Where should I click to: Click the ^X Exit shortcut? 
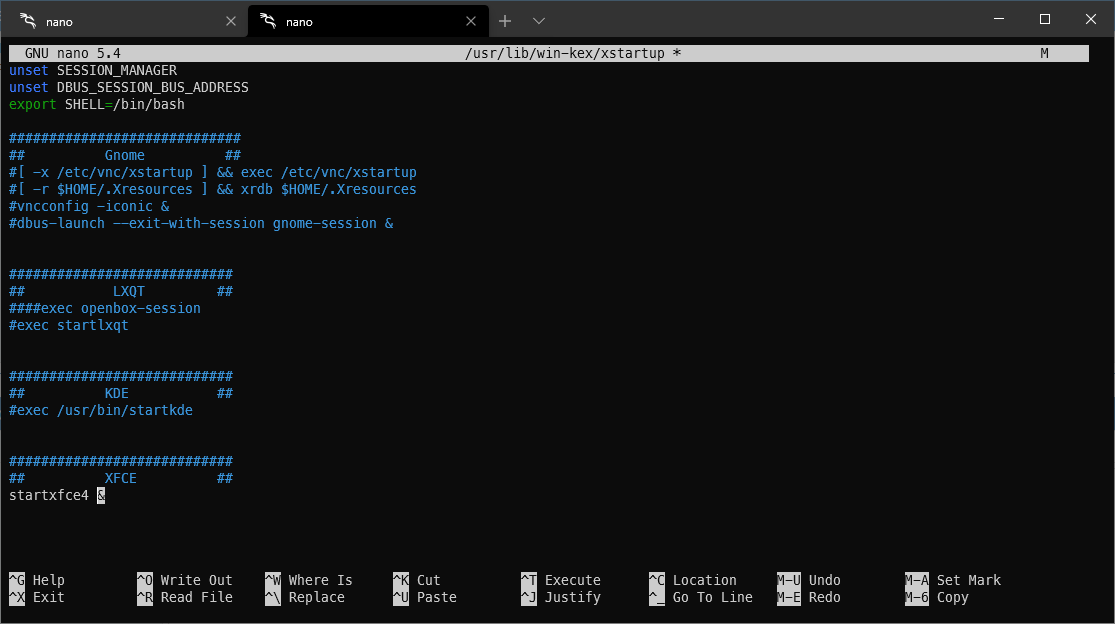click(x=37, y=597)
